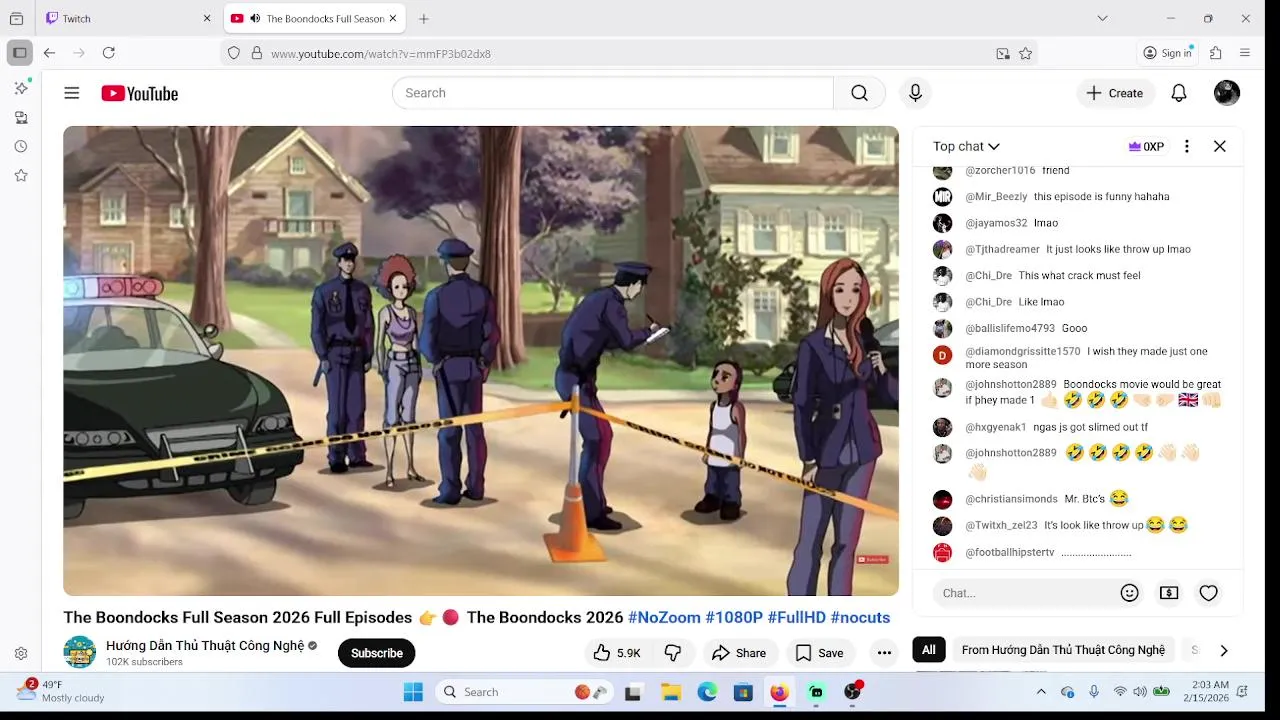Select The Boondocks Full Season tab
1280x720 pixels.
click(313, 18)
